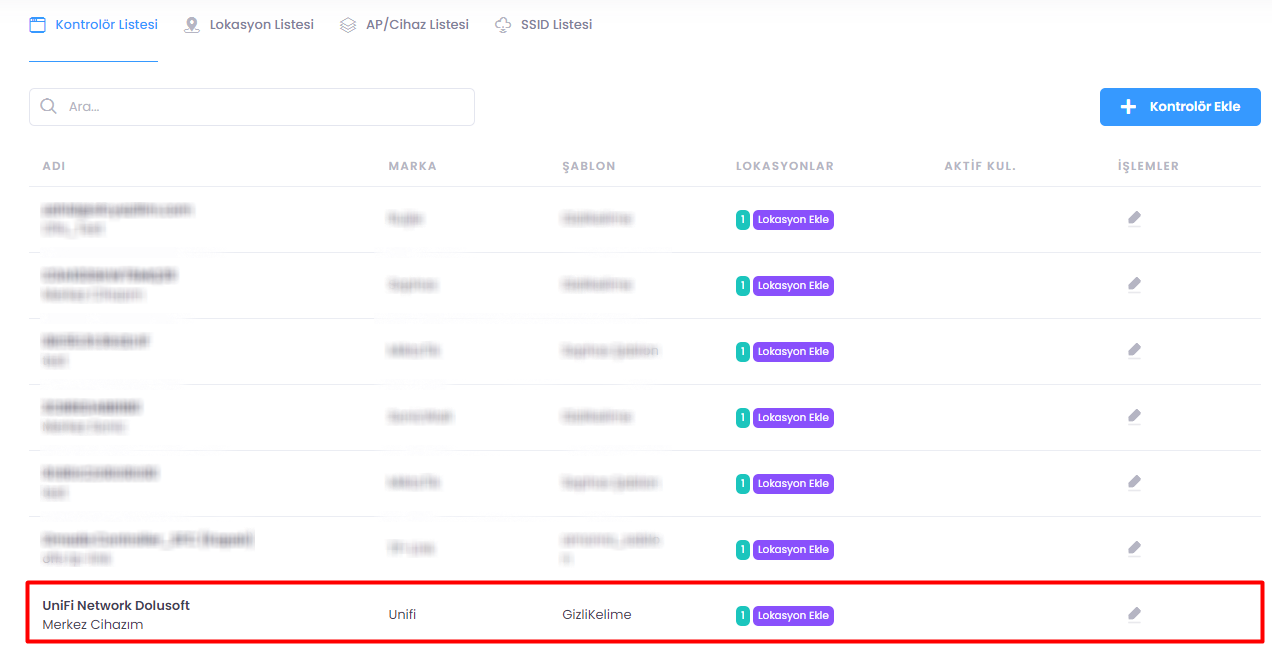Viewport: 1272px width, 652px height.
Task: Open the UniFi Network Dolusoft controller name
Action: 116,605
